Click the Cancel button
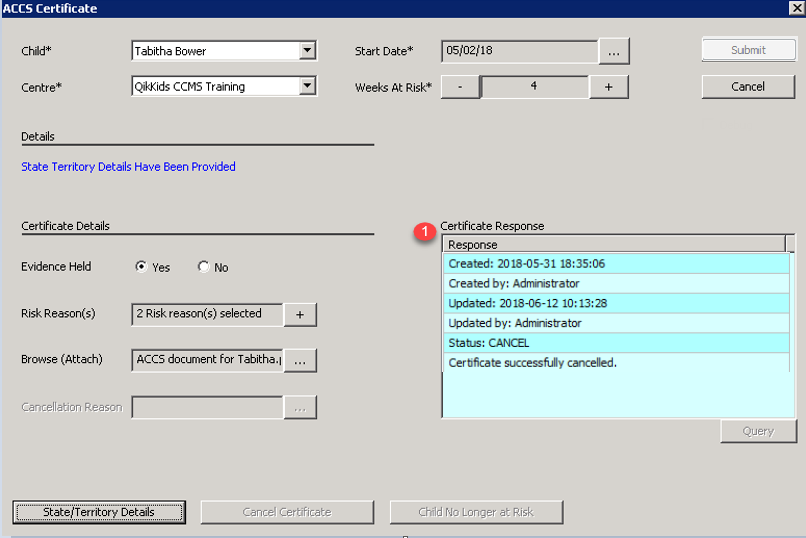This screenshot has height=538, width=806. (x=748, y=87)
